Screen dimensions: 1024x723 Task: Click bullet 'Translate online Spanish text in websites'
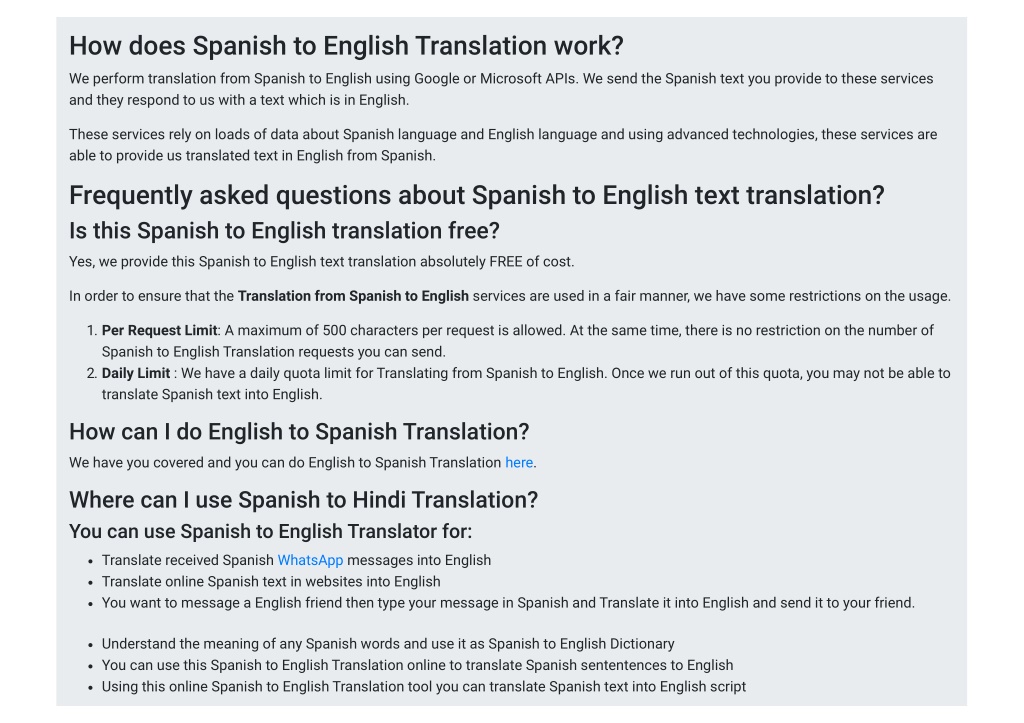click(x=271, y=582)
